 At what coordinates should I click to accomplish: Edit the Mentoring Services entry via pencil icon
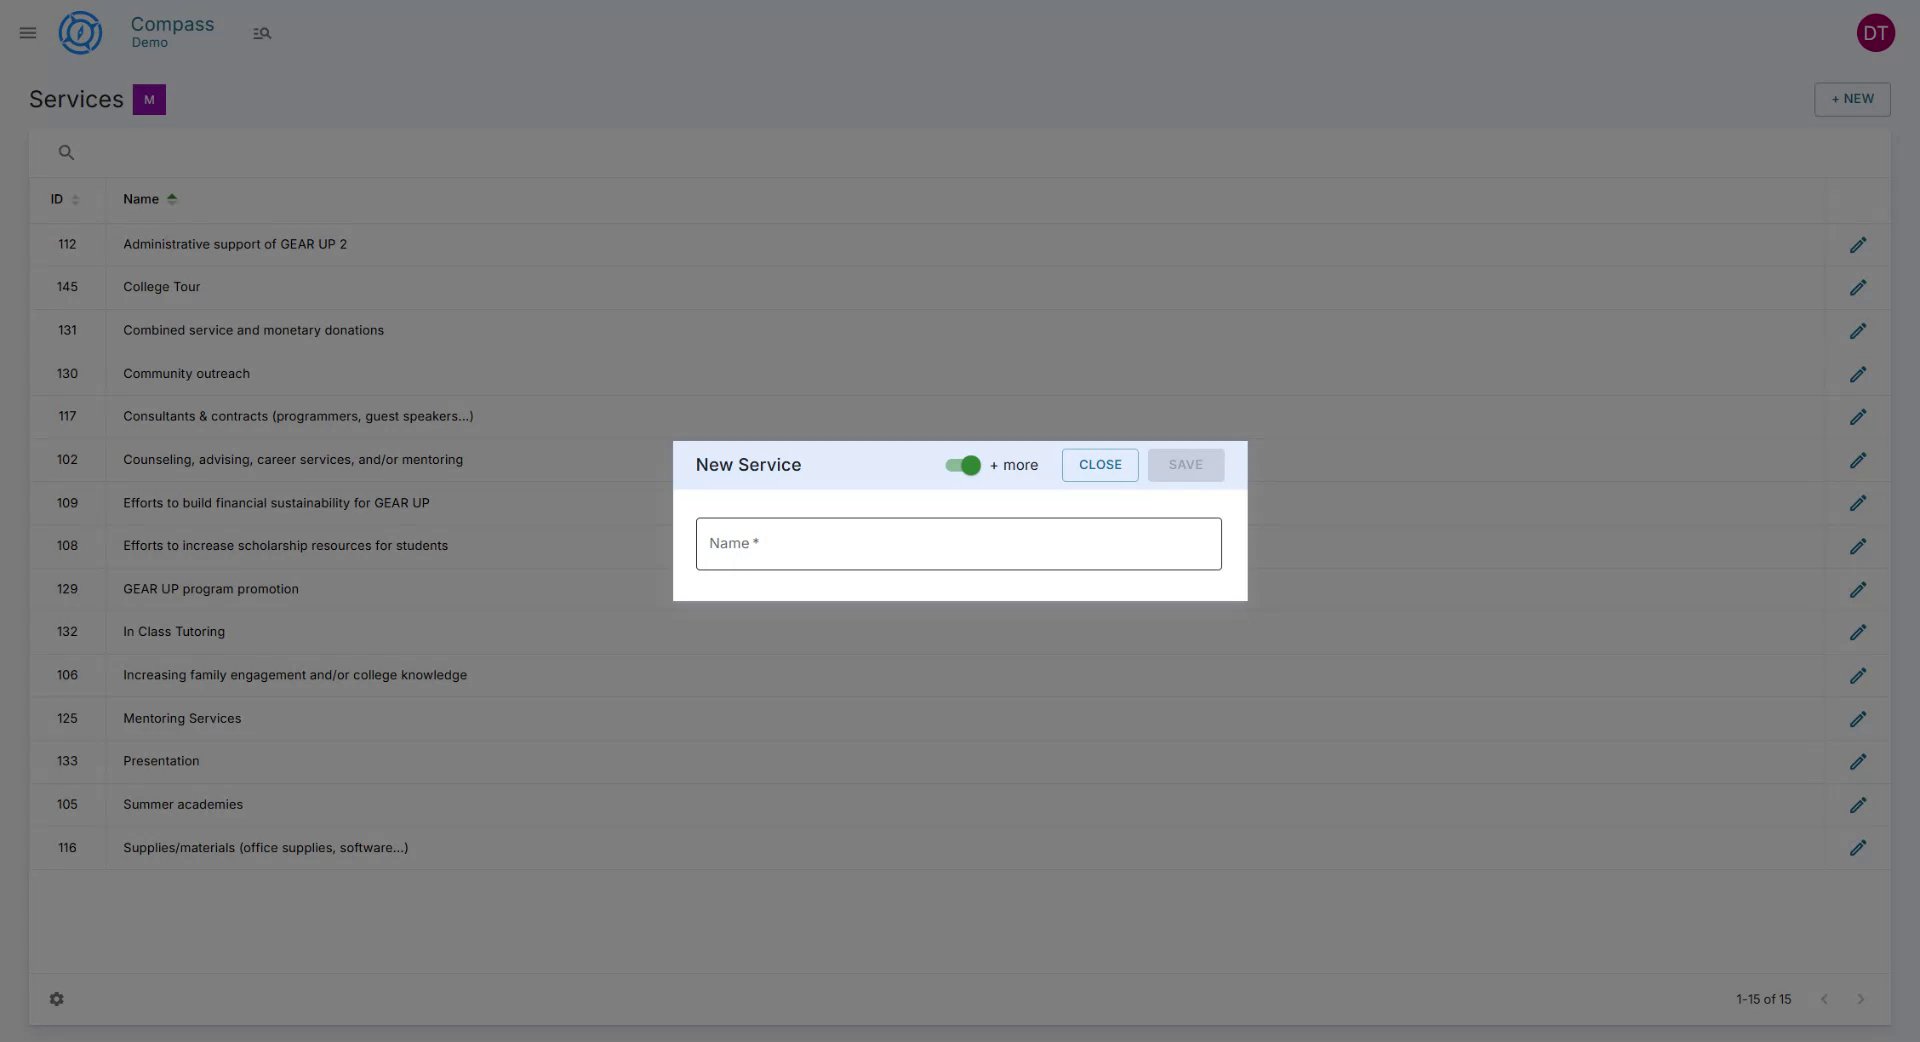point(1858,719)
